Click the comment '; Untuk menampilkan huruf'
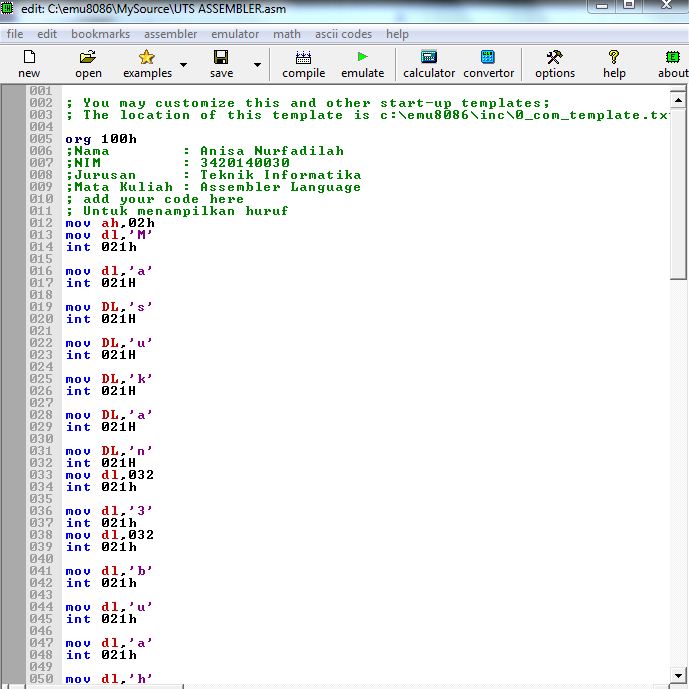The height and width of the screenshot is (689, 689). pos(177,211)
